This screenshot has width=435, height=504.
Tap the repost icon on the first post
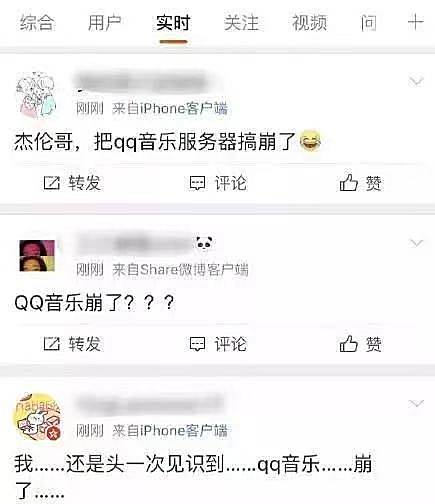coord(52,183)
